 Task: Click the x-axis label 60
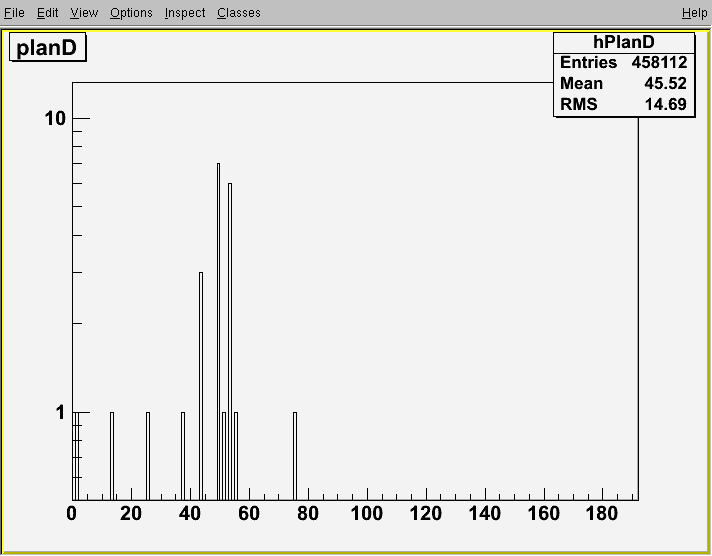(x=249, y=514)
